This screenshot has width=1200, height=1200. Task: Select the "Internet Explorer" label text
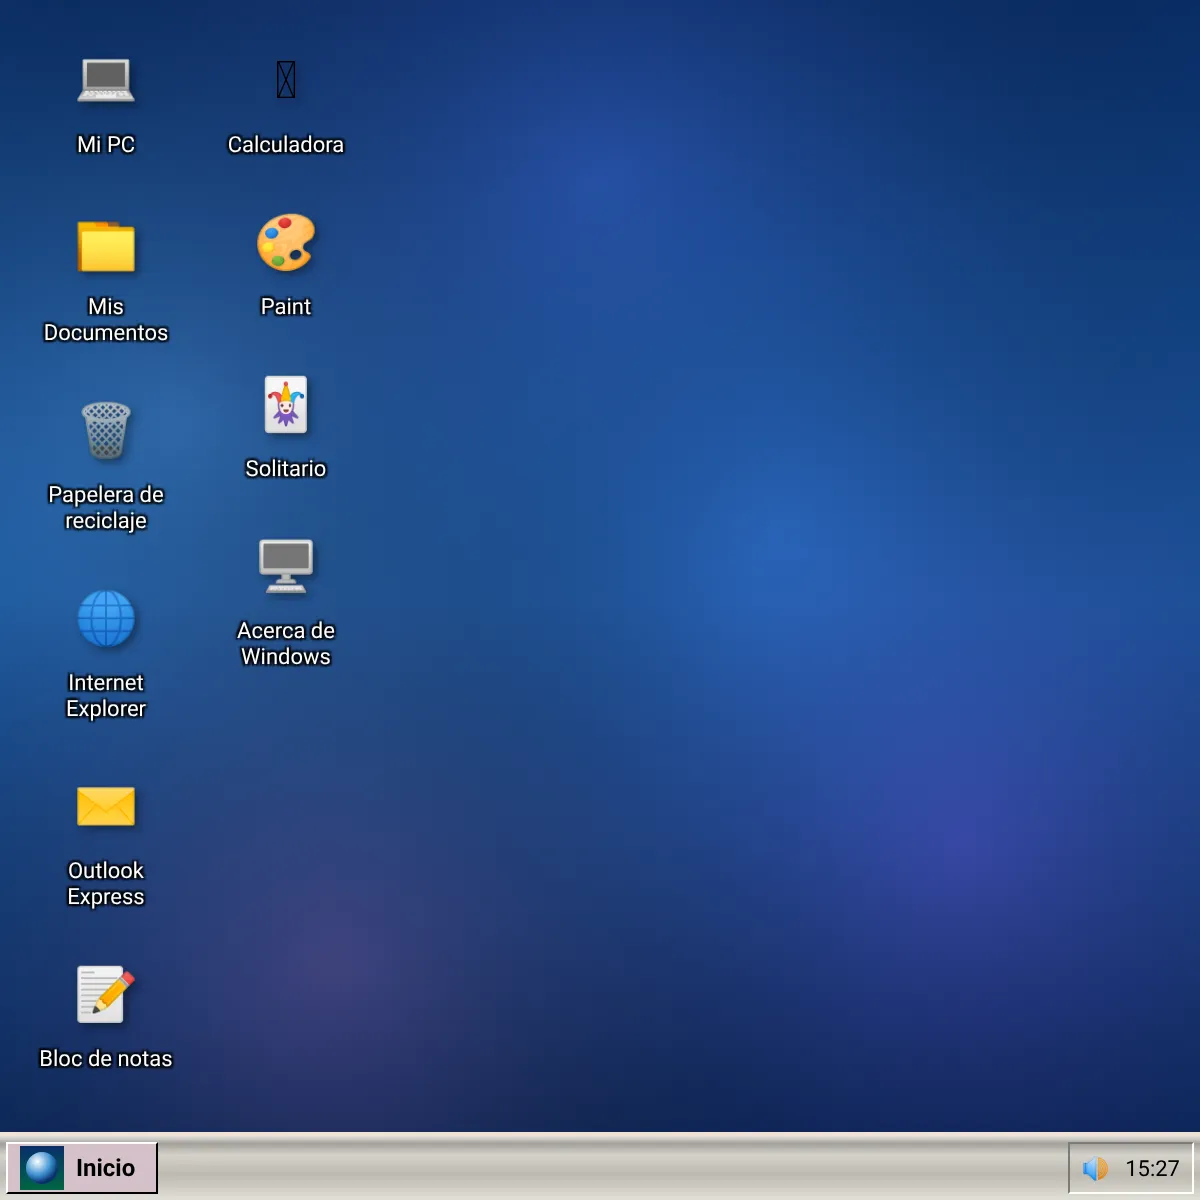pos(106,695)
